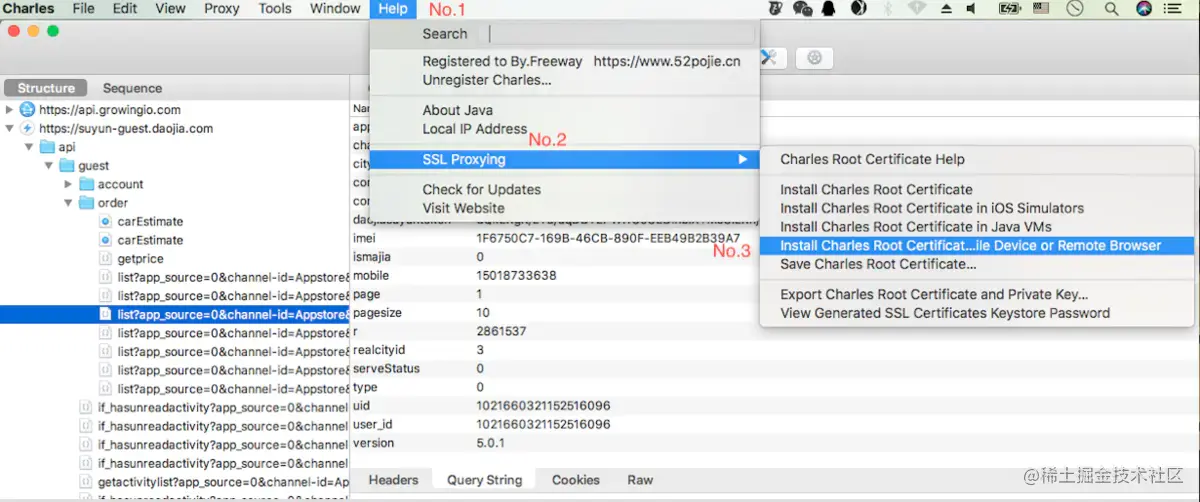Click the eject icon in menu bar
Image resolution: width=1200 pixels, height=502 pixels.
pyautogui.click(x=947, y=9)
